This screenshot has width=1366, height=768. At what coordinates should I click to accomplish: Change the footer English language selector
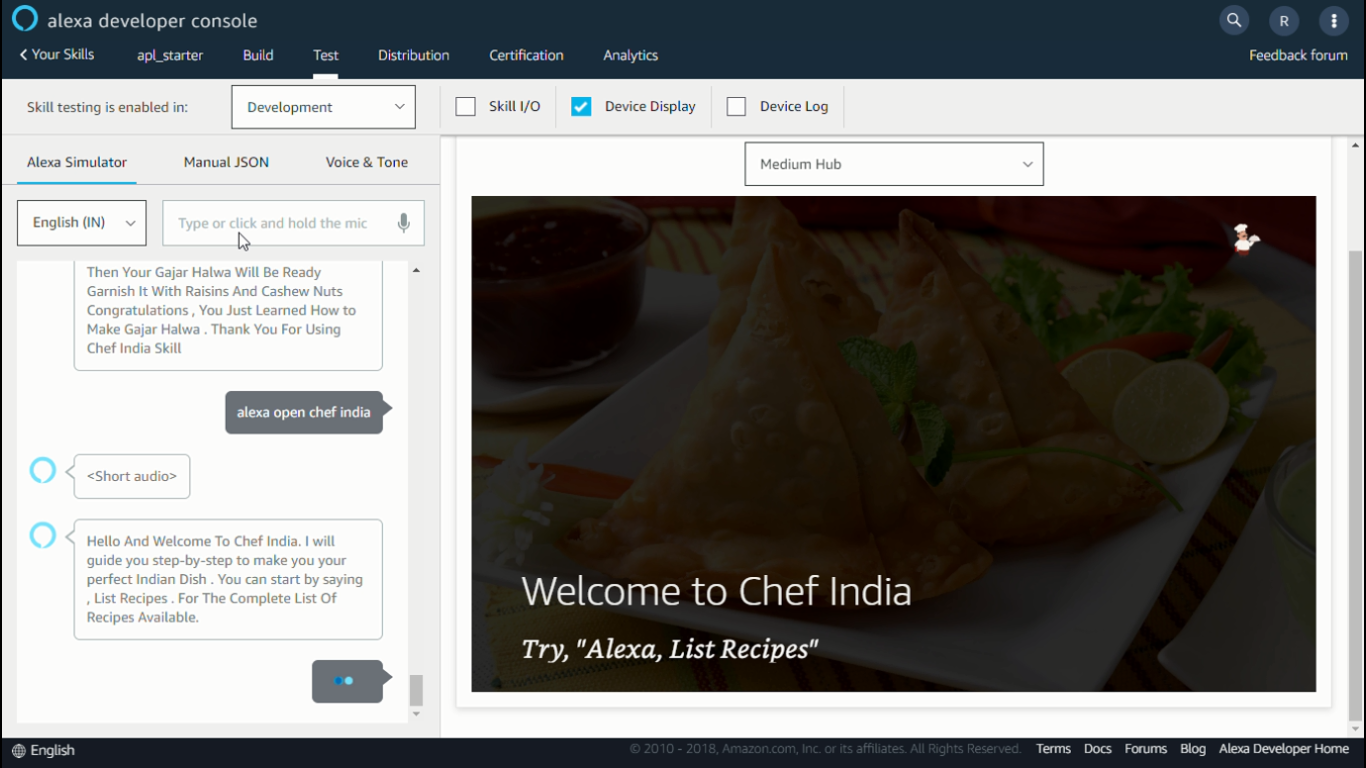(x=44, y=750)
